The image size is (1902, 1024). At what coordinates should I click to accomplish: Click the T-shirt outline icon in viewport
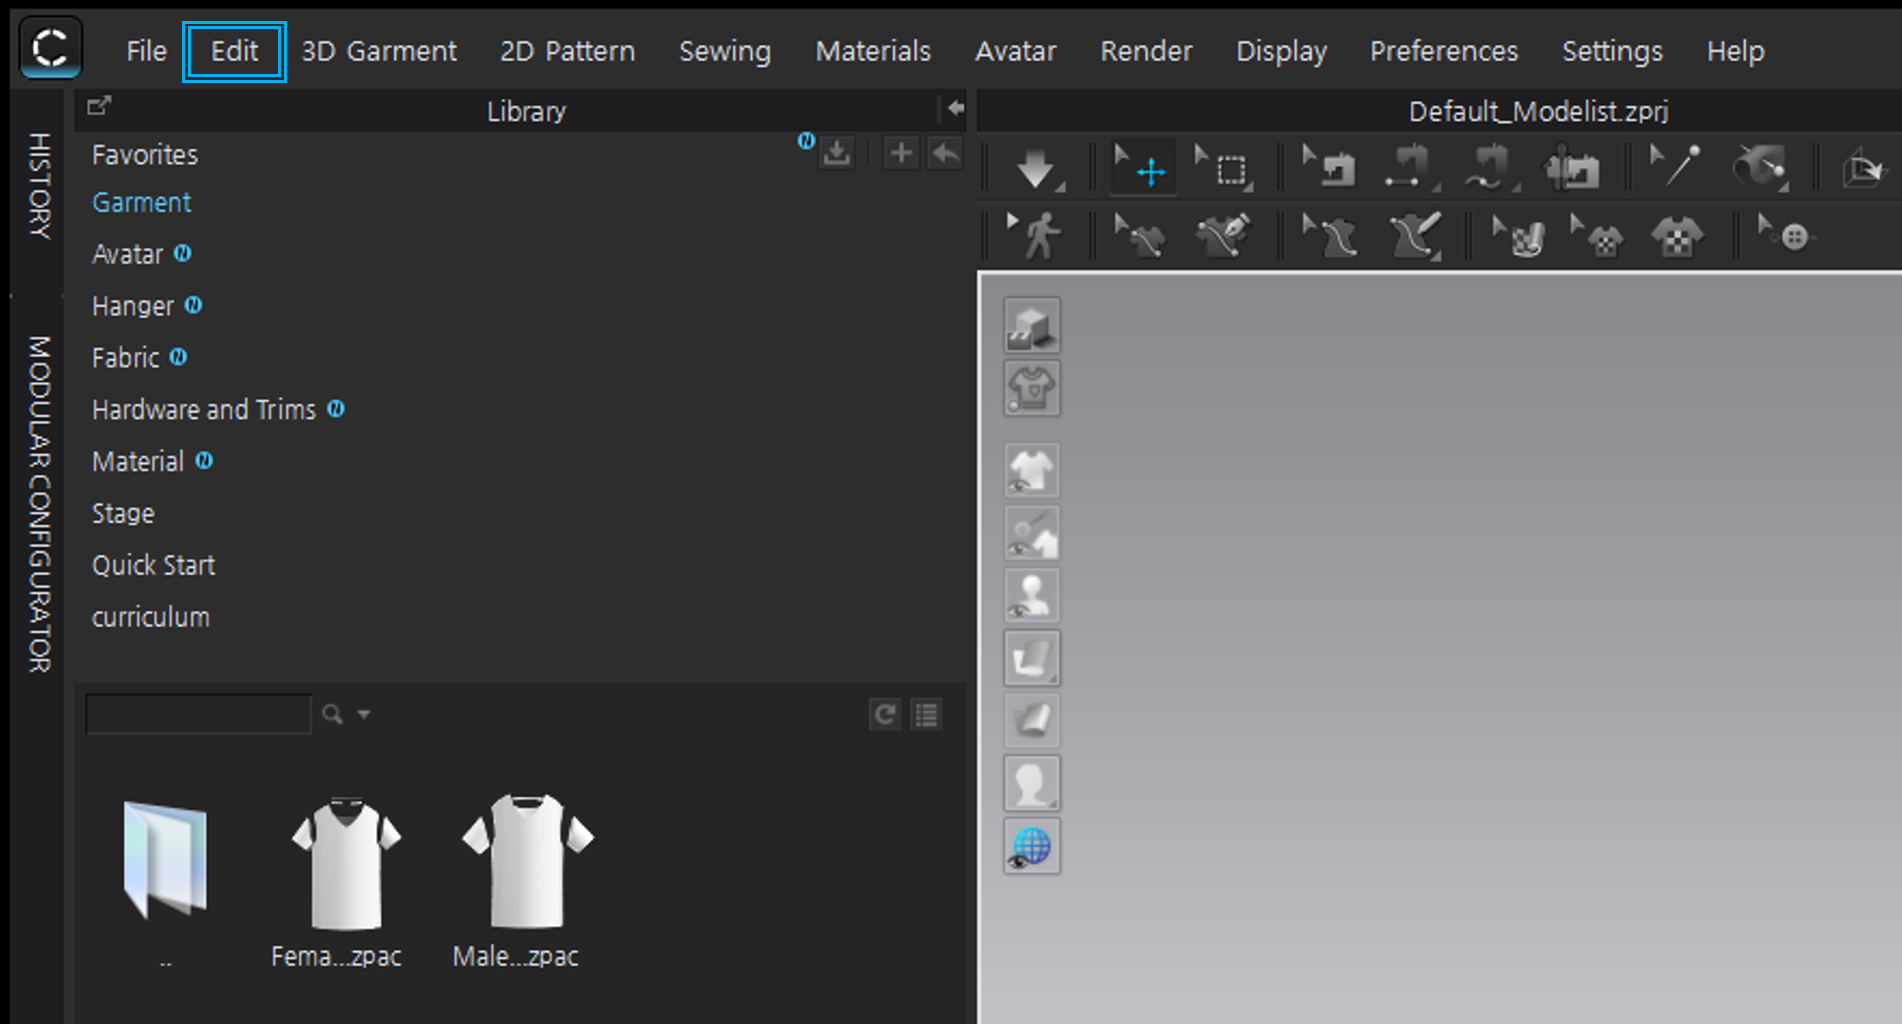(x=1032, y=388)
